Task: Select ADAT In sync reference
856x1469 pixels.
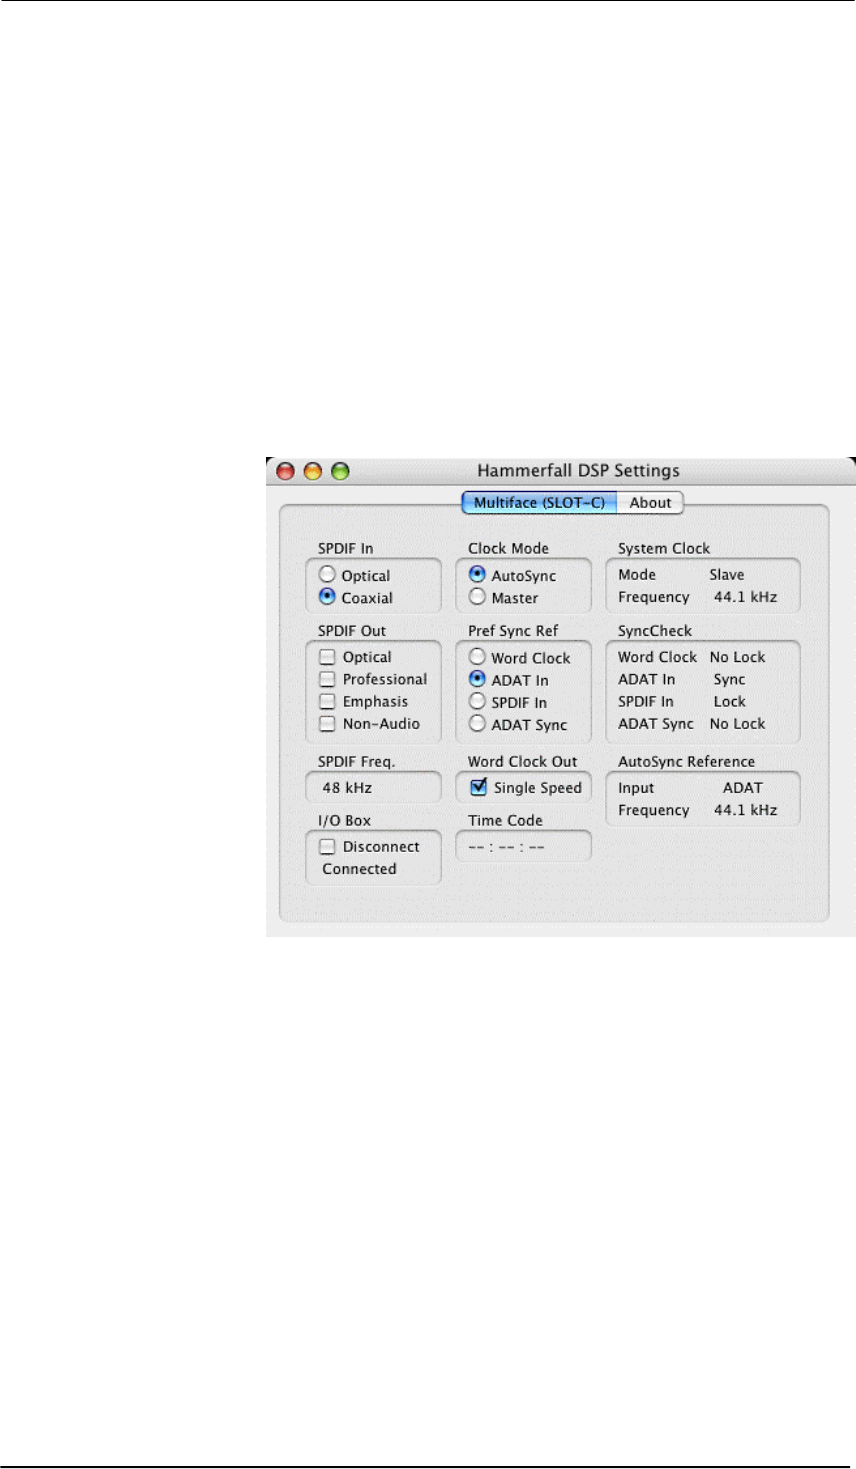Action: click(x=477, y=679)
